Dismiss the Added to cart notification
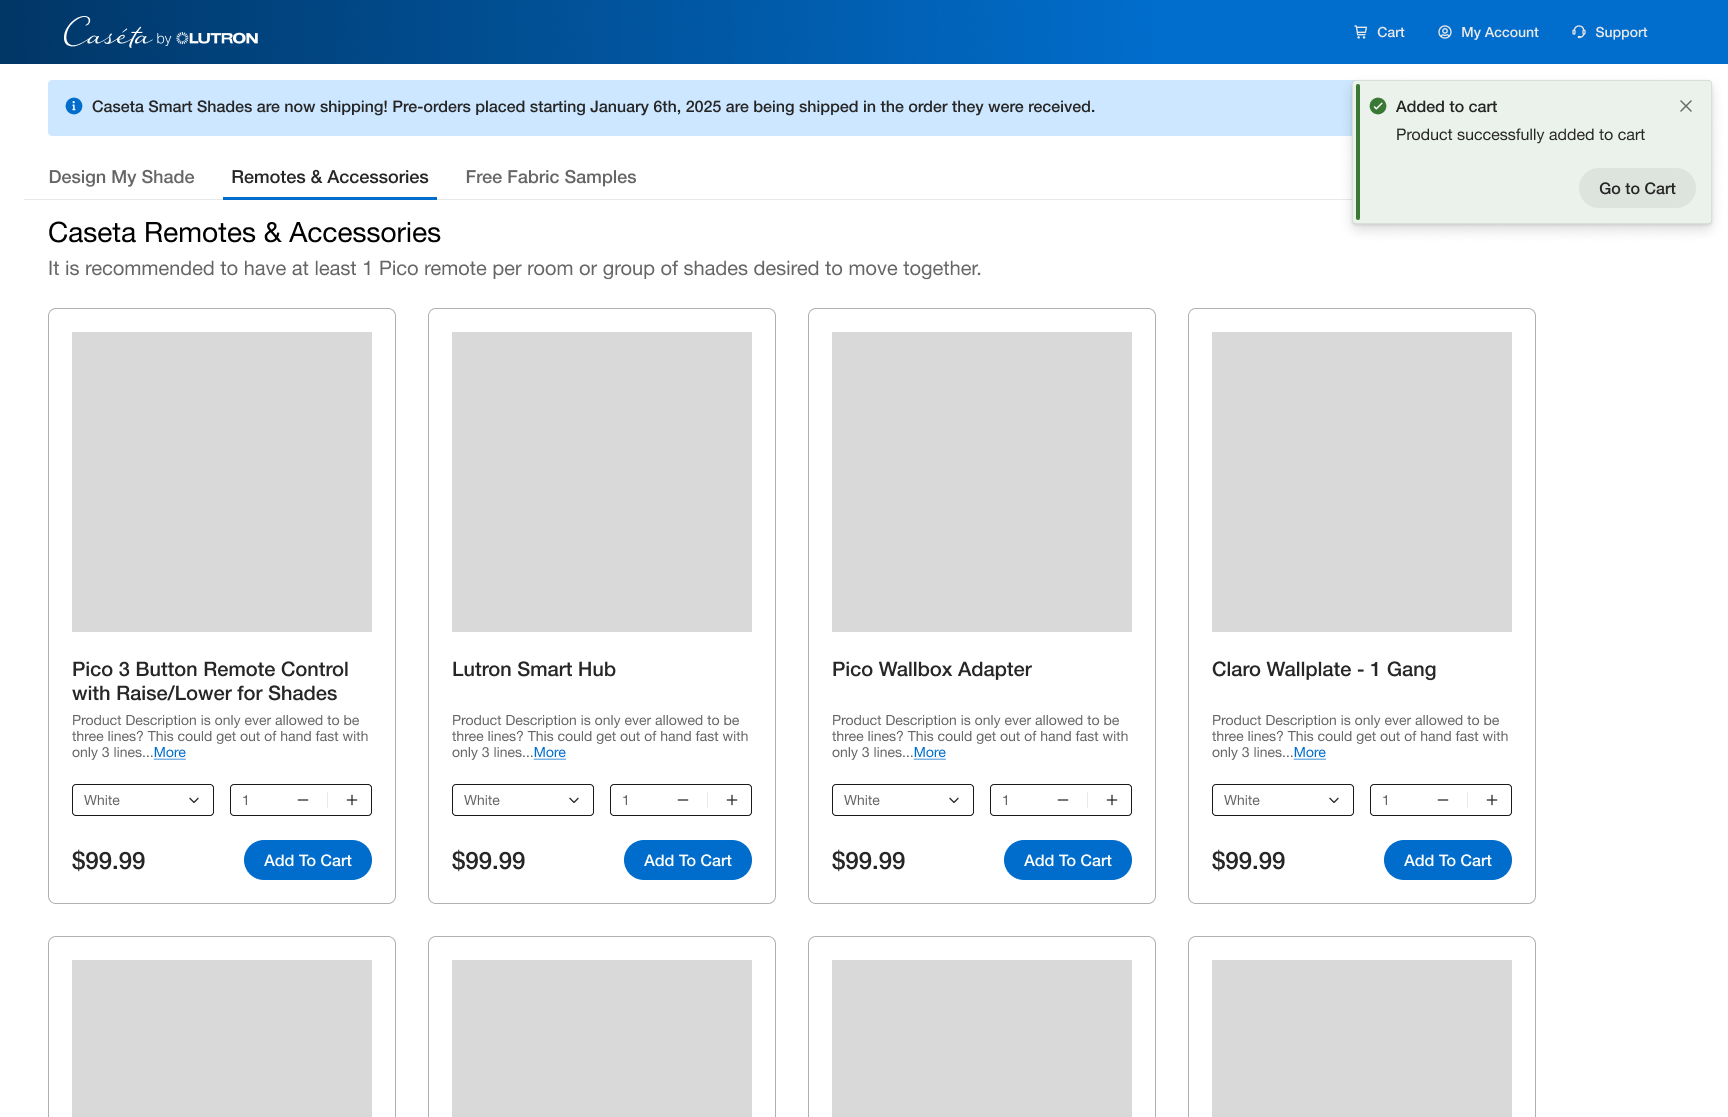 pos(1686,106)
